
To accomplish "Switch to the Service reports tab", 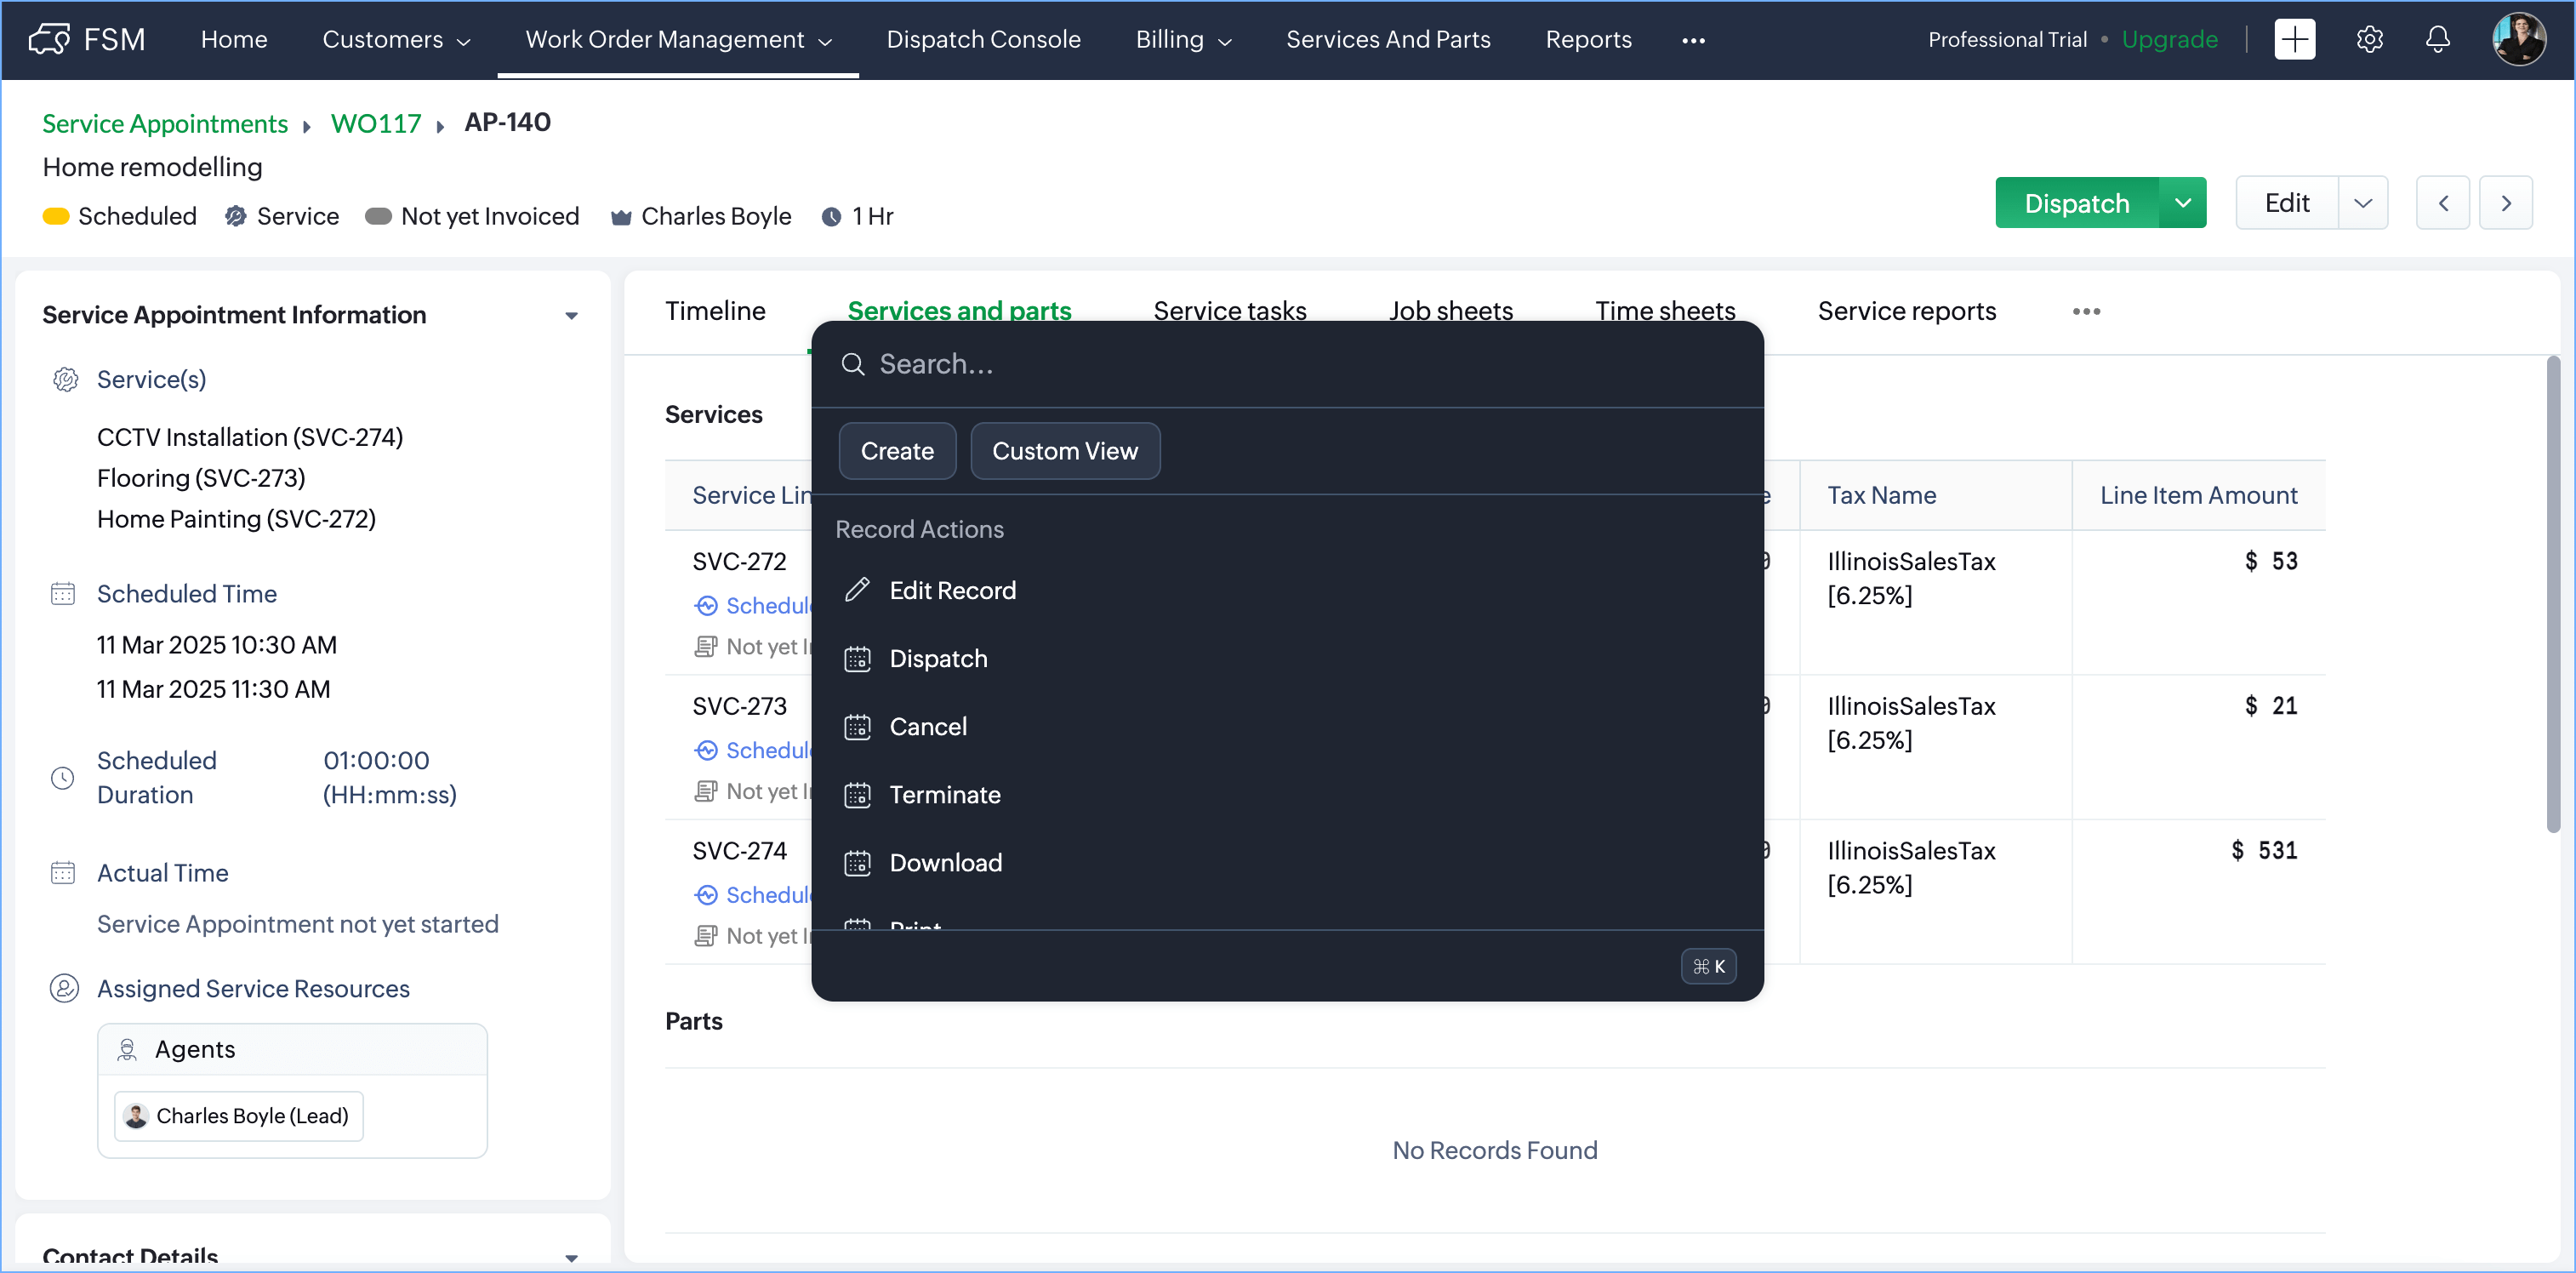I will (1906, 312).
